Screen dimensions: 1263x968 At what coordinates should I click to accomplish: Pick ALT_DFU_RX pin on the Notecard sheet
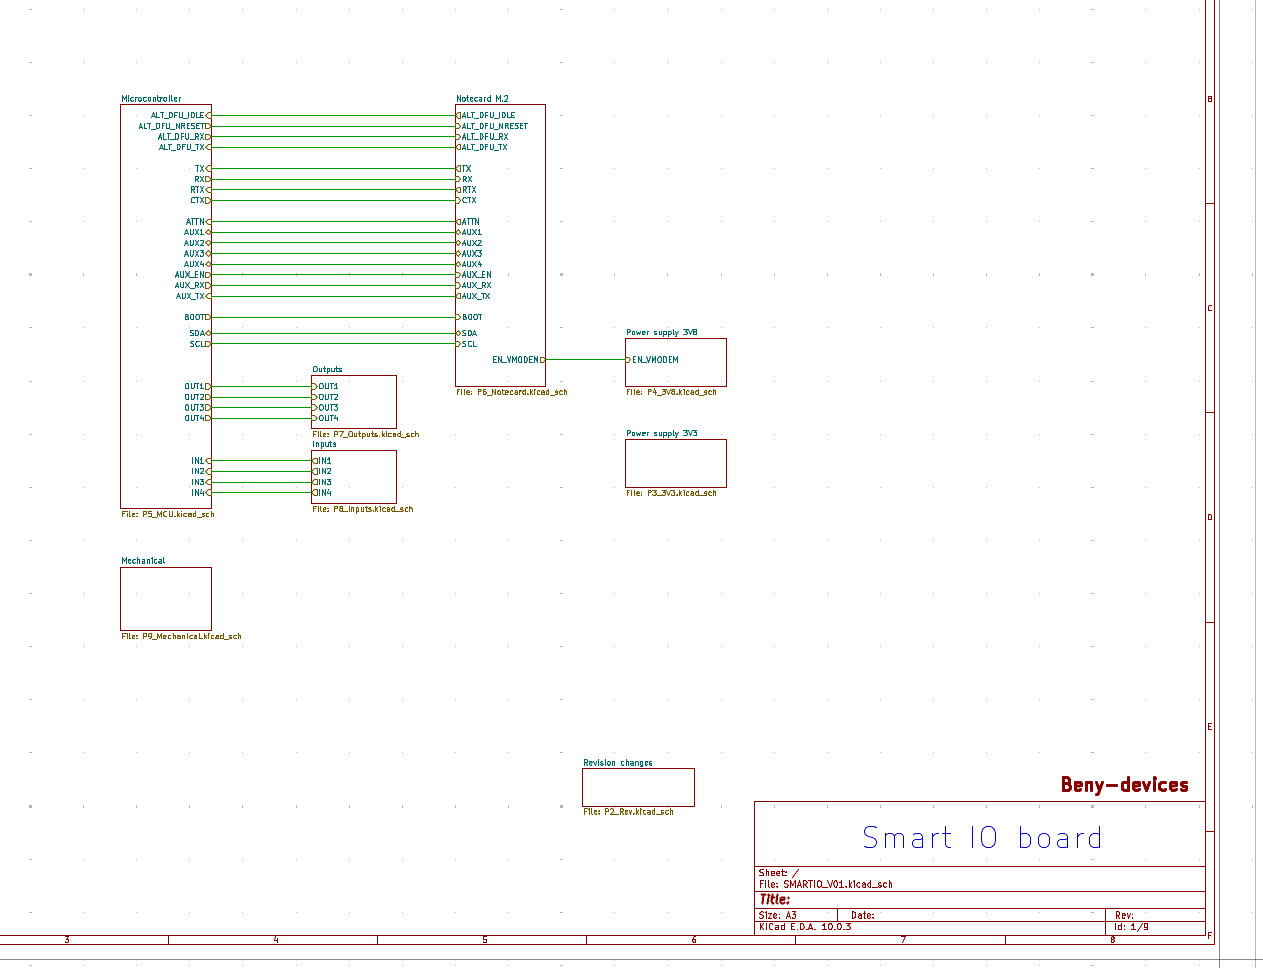[484, 137]
